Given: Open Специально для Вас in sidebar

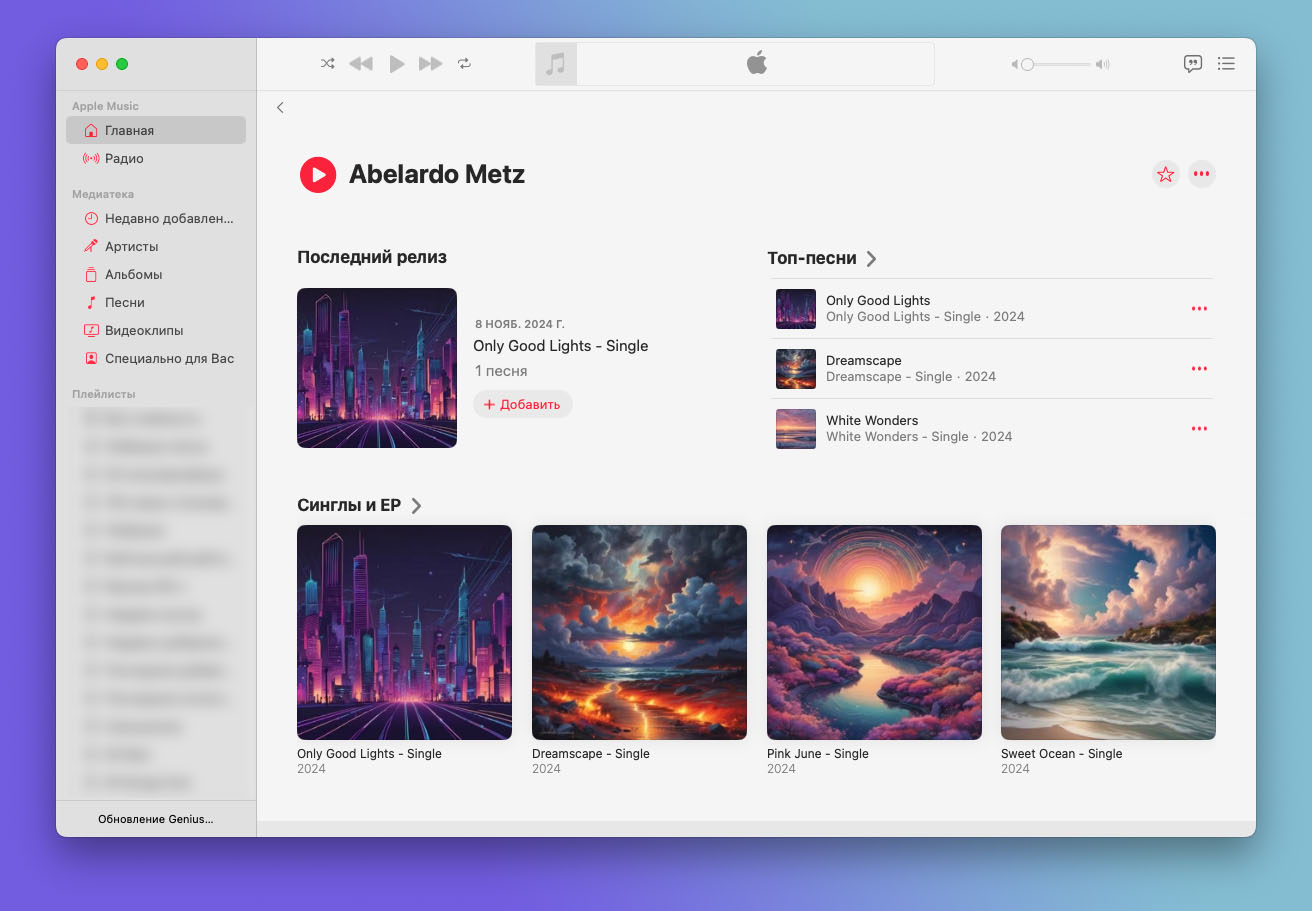Looking at the screenshot, I should [x=156, y=358].
